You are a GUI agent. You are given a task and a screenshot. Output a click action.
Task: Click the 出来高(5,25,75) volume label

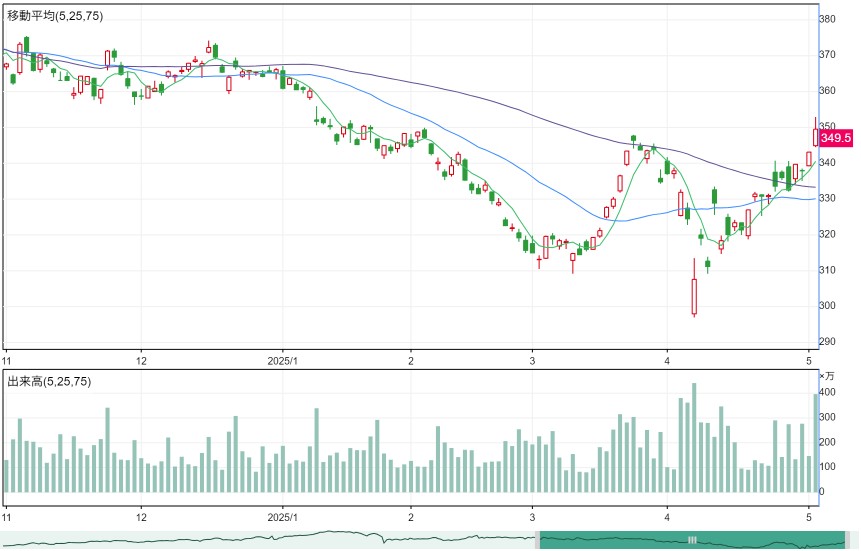coord(49,381)
